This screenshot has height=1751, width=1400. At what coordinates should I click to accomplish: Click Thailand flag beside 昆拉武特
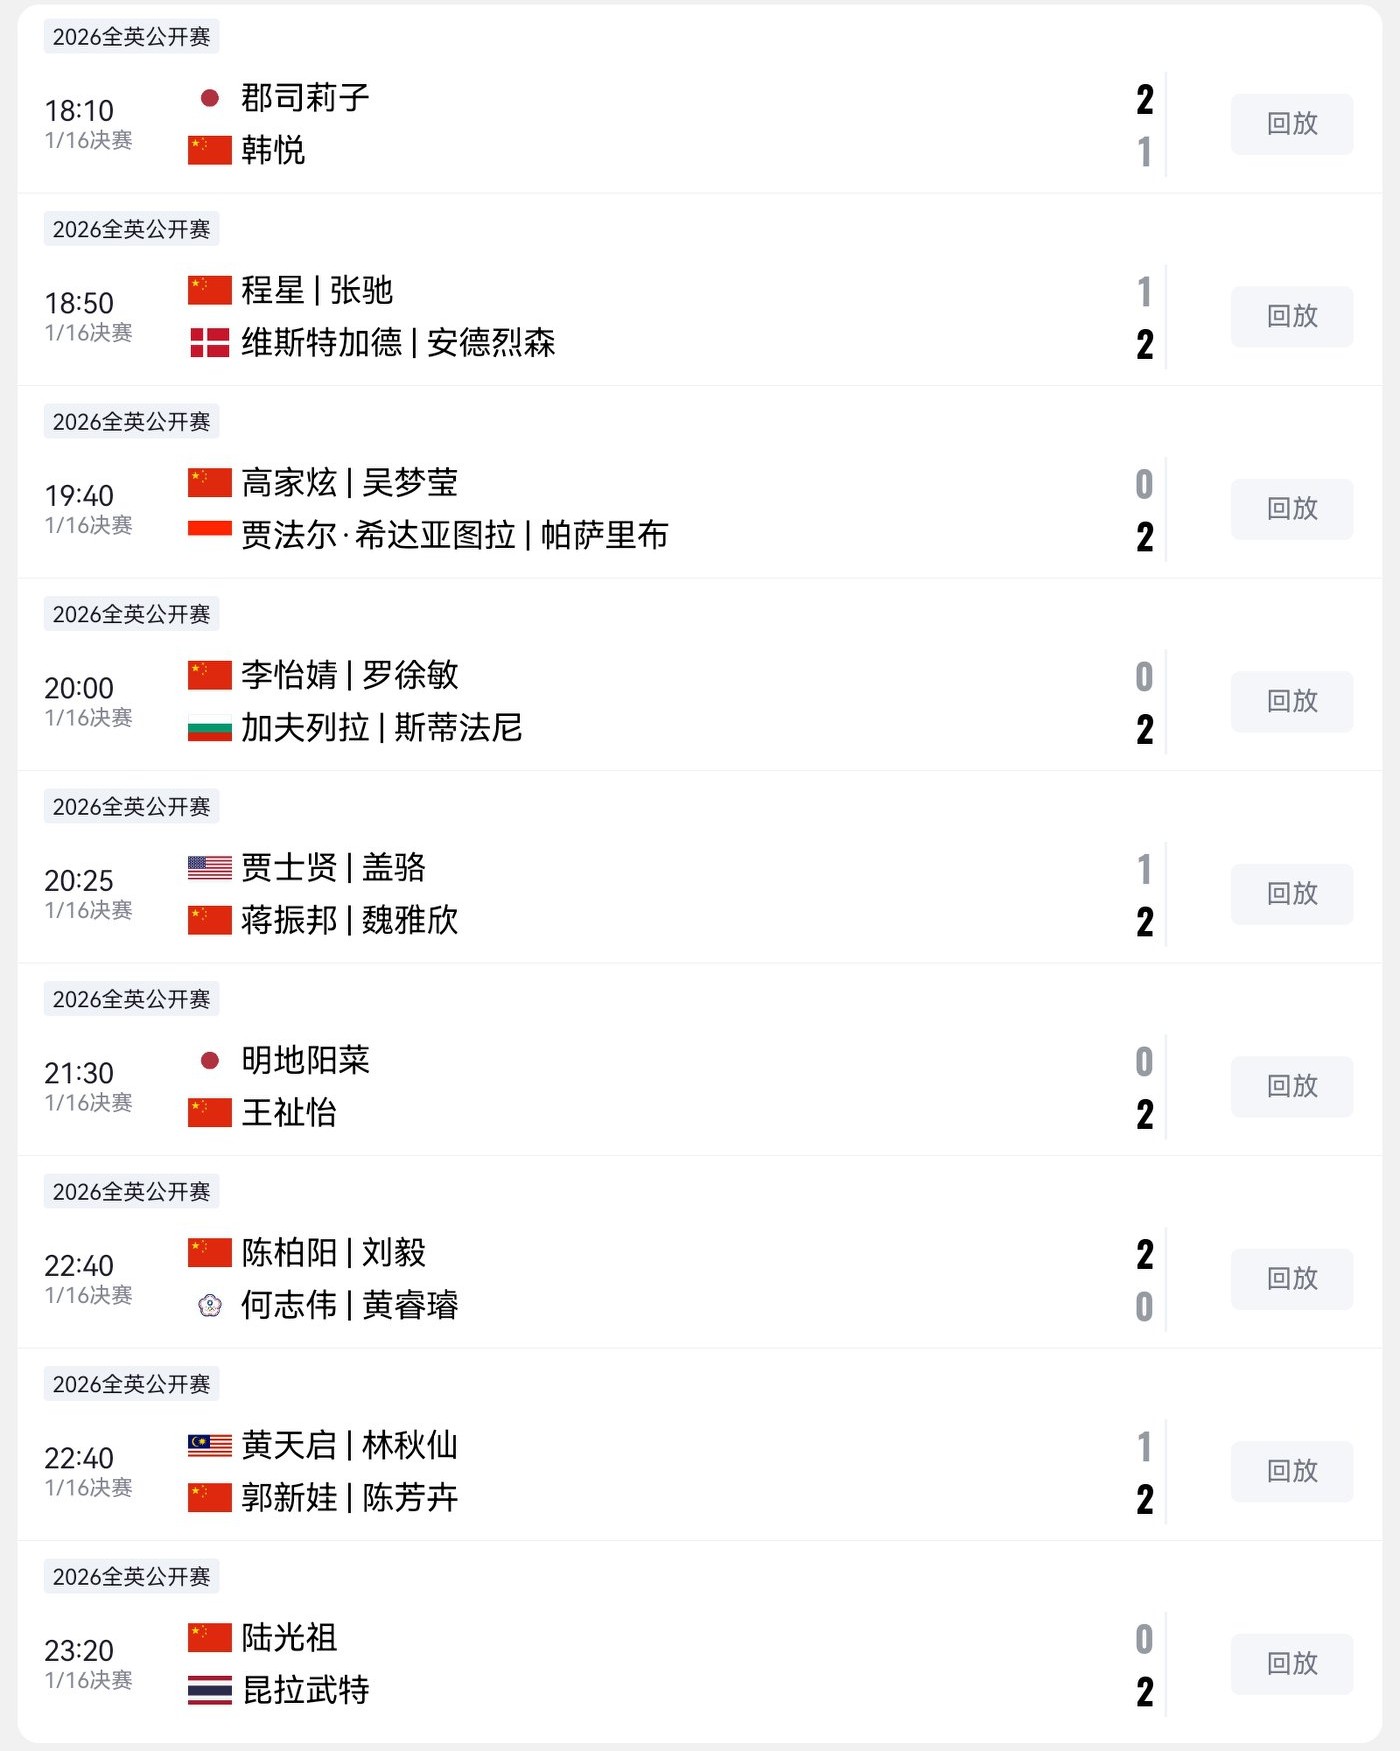[x=210, y=1690]
